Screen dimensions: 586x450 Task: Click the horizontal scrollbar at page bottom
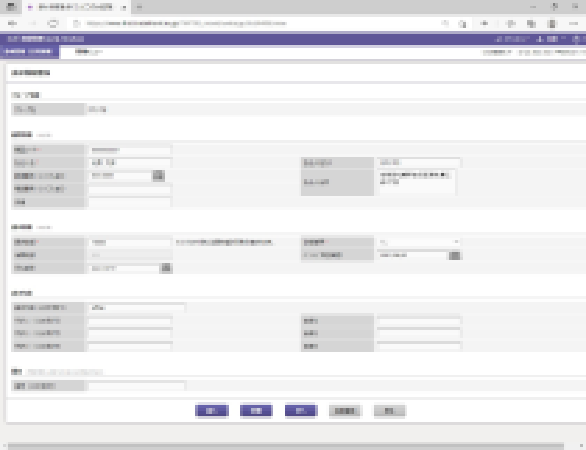286,446
